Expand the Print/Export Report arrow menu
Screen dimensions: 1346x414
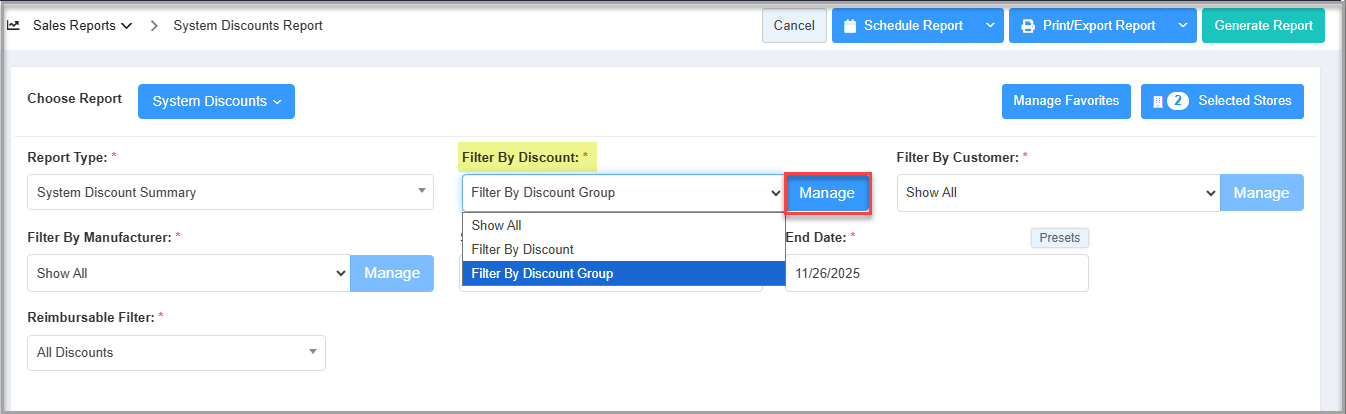click(1183, 26)
